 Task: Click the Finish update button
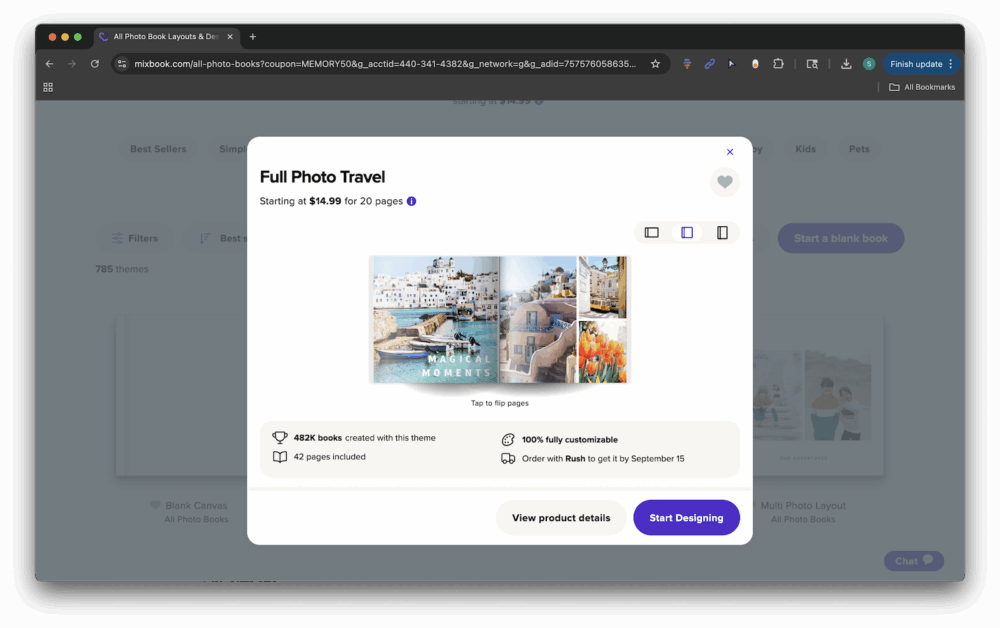(x=916, y=64)
